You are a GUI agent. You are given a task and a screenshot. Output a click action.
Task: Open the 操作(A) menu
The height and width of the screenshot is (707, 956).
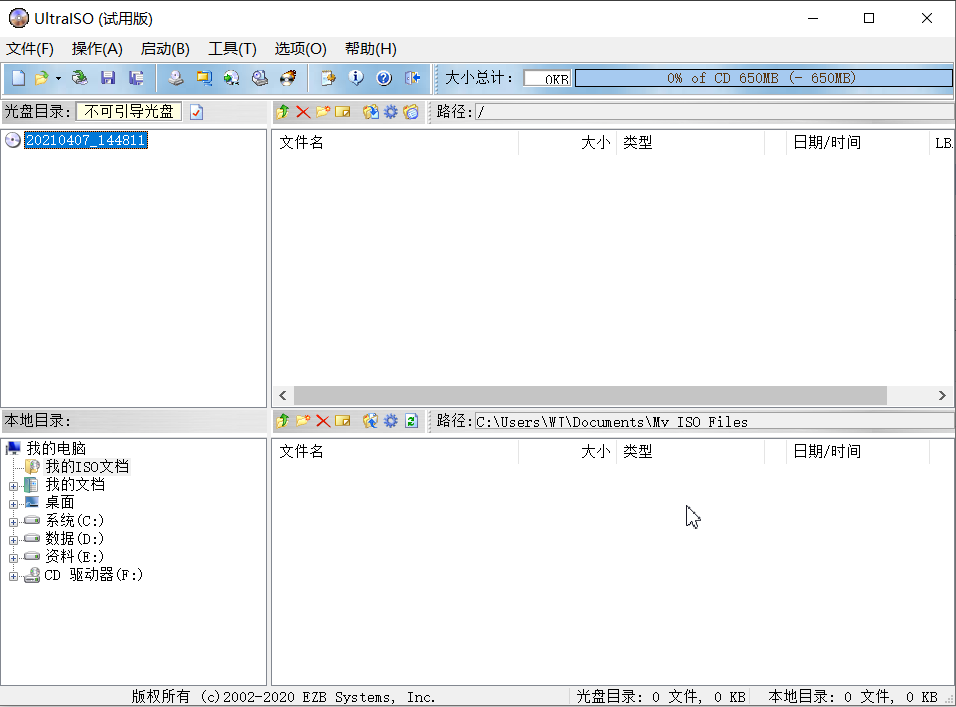pos(97,49)
